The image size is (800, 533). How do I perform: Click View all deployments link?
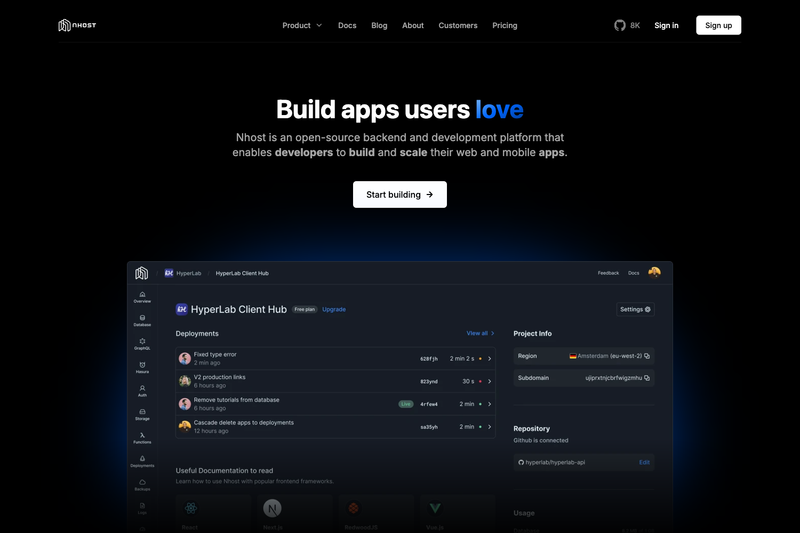tap(480, 333)
